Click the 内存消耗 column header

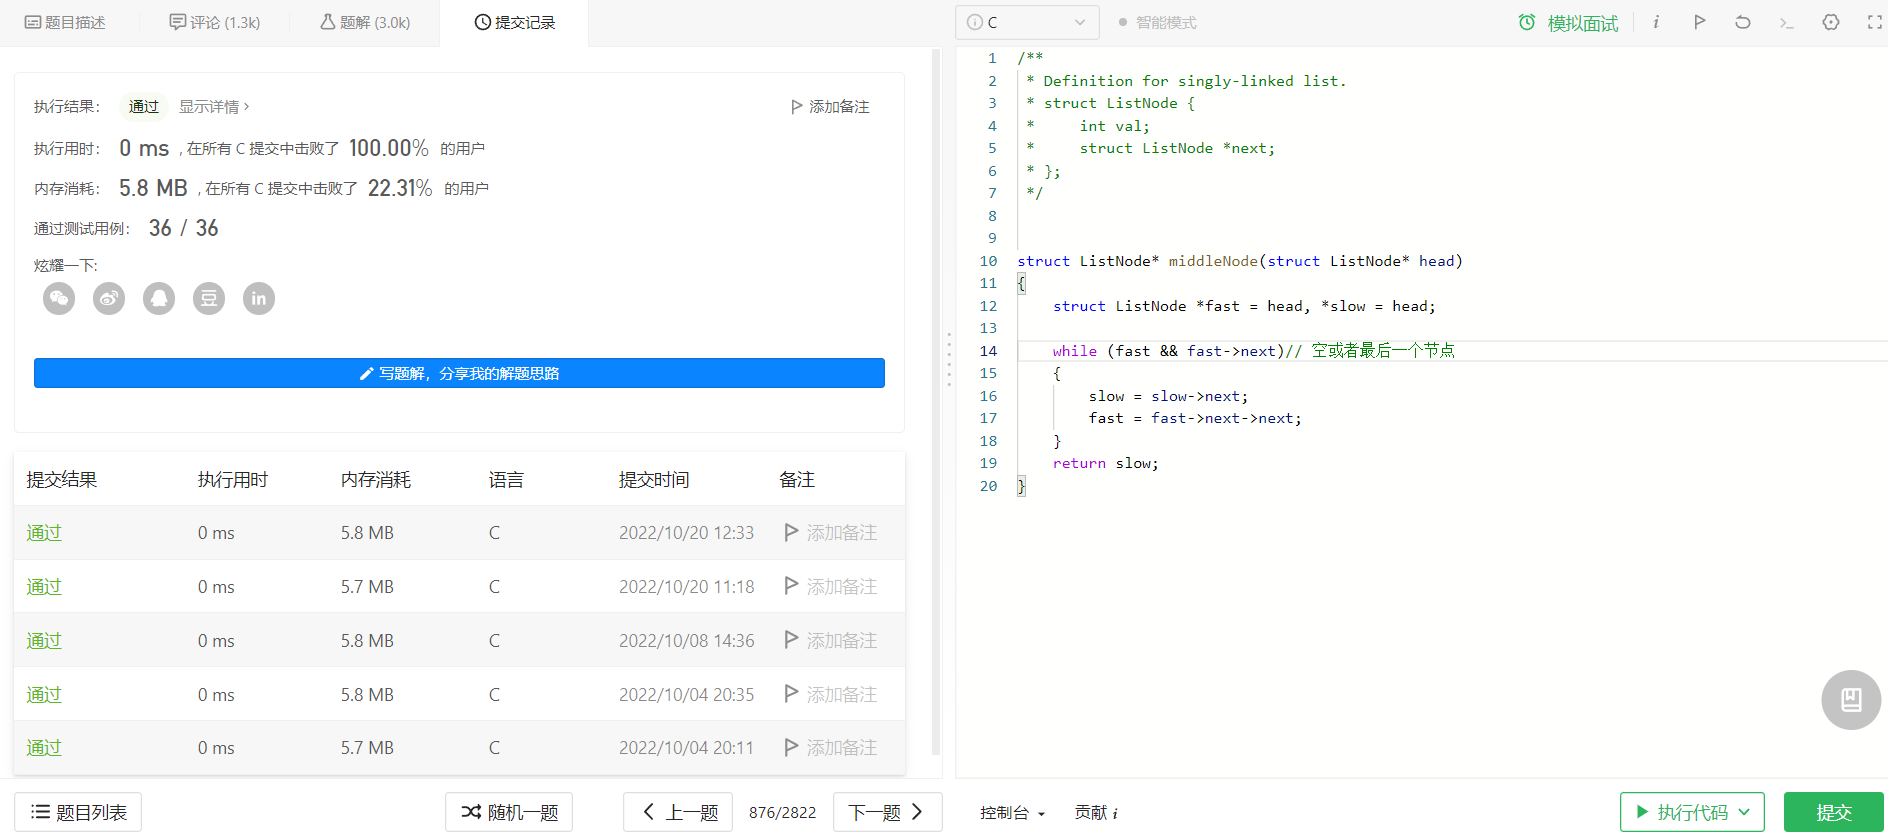coord(376,479)
